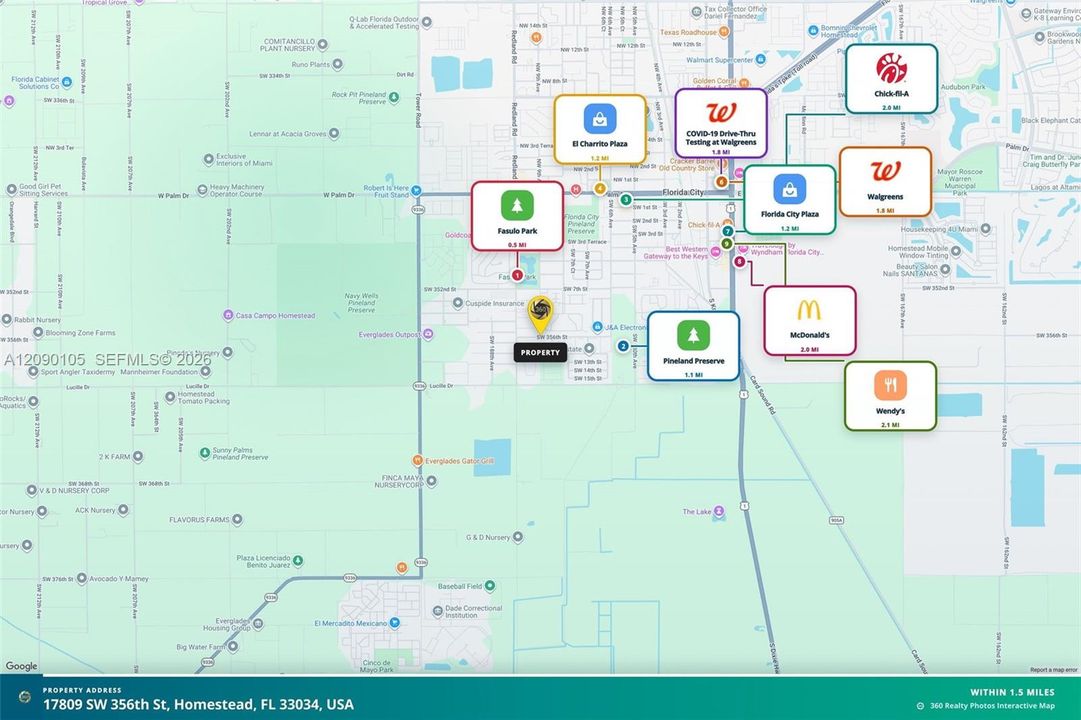The width and height of the screenshot is (1081, 720).
Task: Select yellow numbered marker 4 under El Charrito
Action: tap(600, 188)
